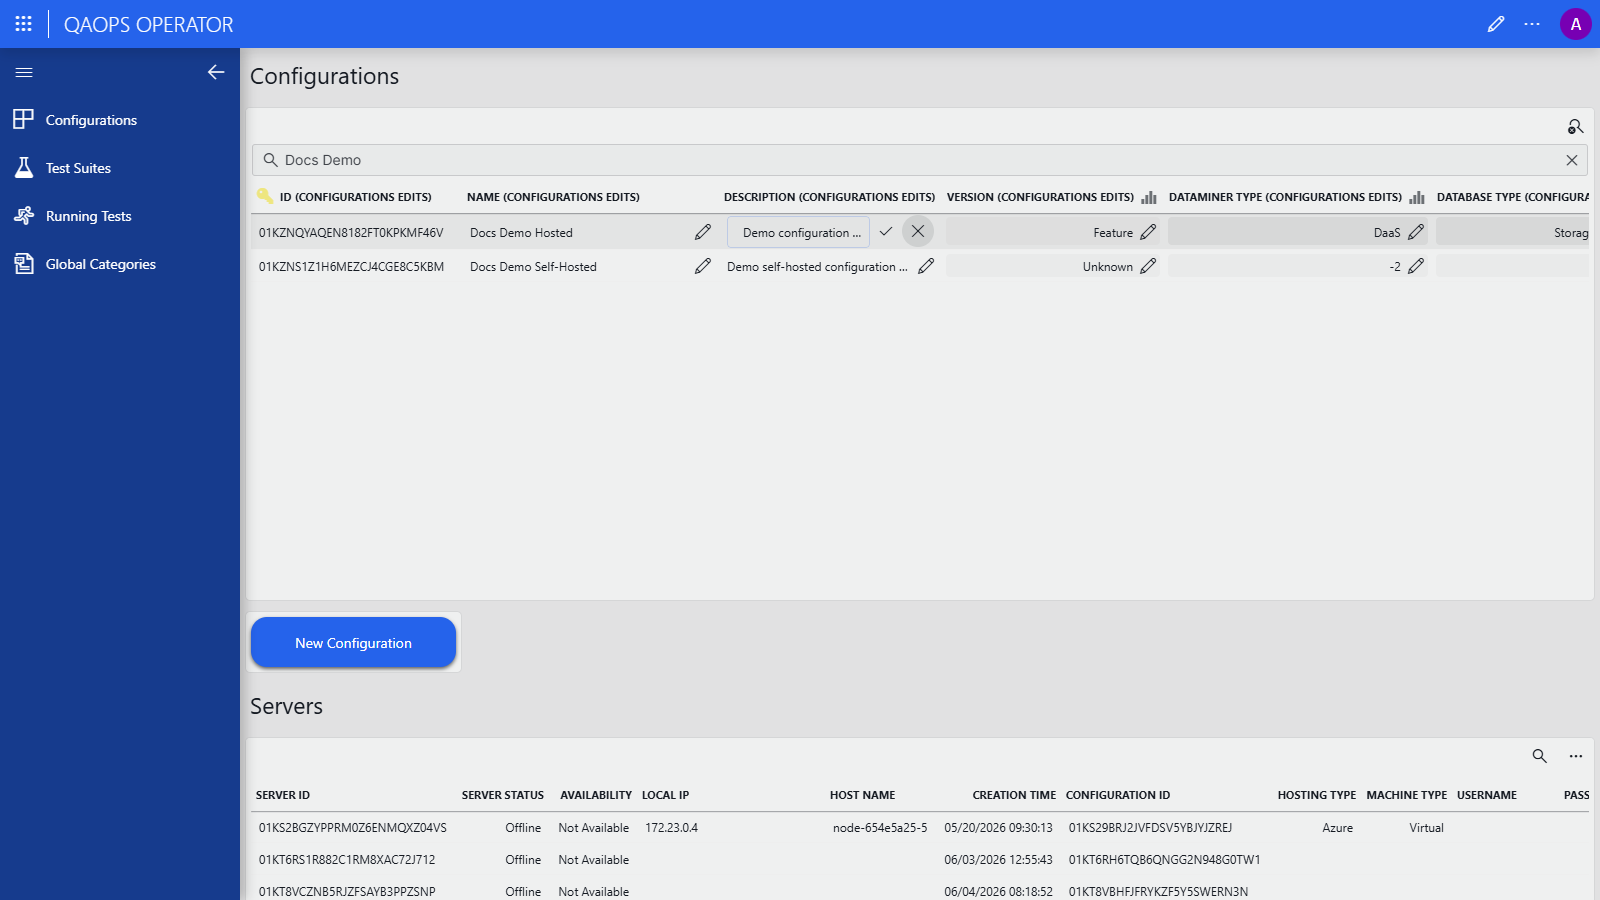Screen dimensions: 1600x900
Task: Click the Configurations table search toggle icon
Action: pos(1575,127)
